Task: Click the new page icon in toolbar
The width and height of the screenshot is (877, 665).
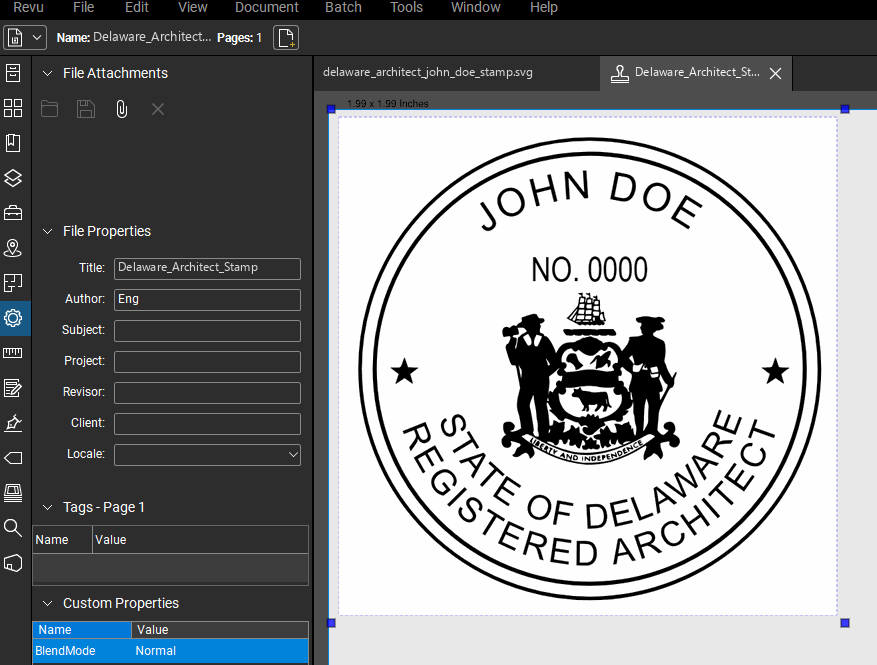Action: pos(286,38)
